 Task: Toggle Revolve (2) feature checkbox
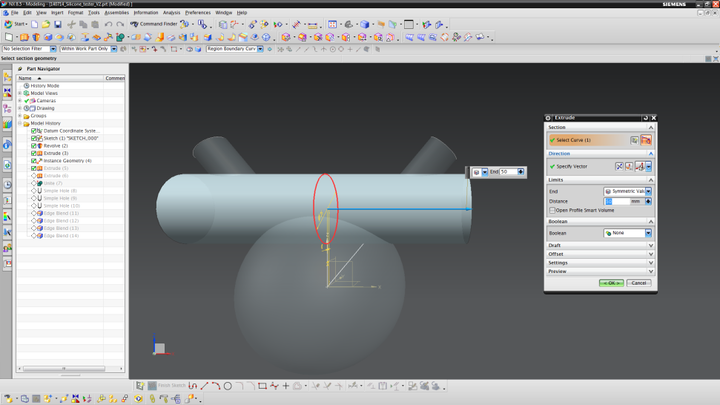pos(34,146)
